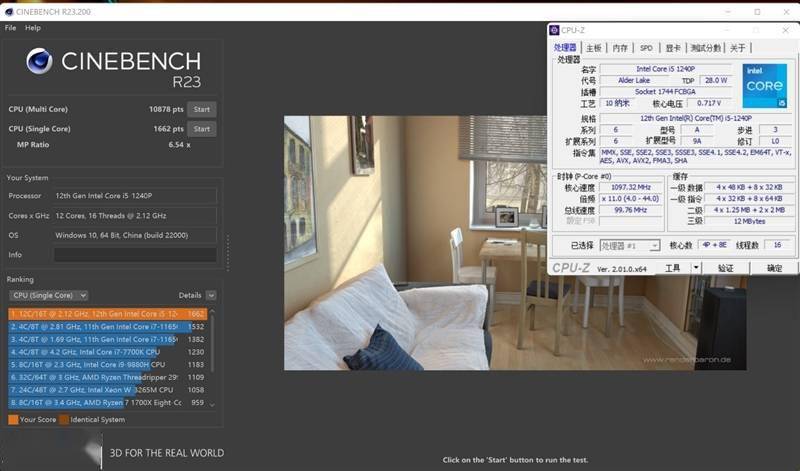Screen dimensions: 800x471
Task: Click the 99.76 MHz bus speed value
Action: (631, 210)
